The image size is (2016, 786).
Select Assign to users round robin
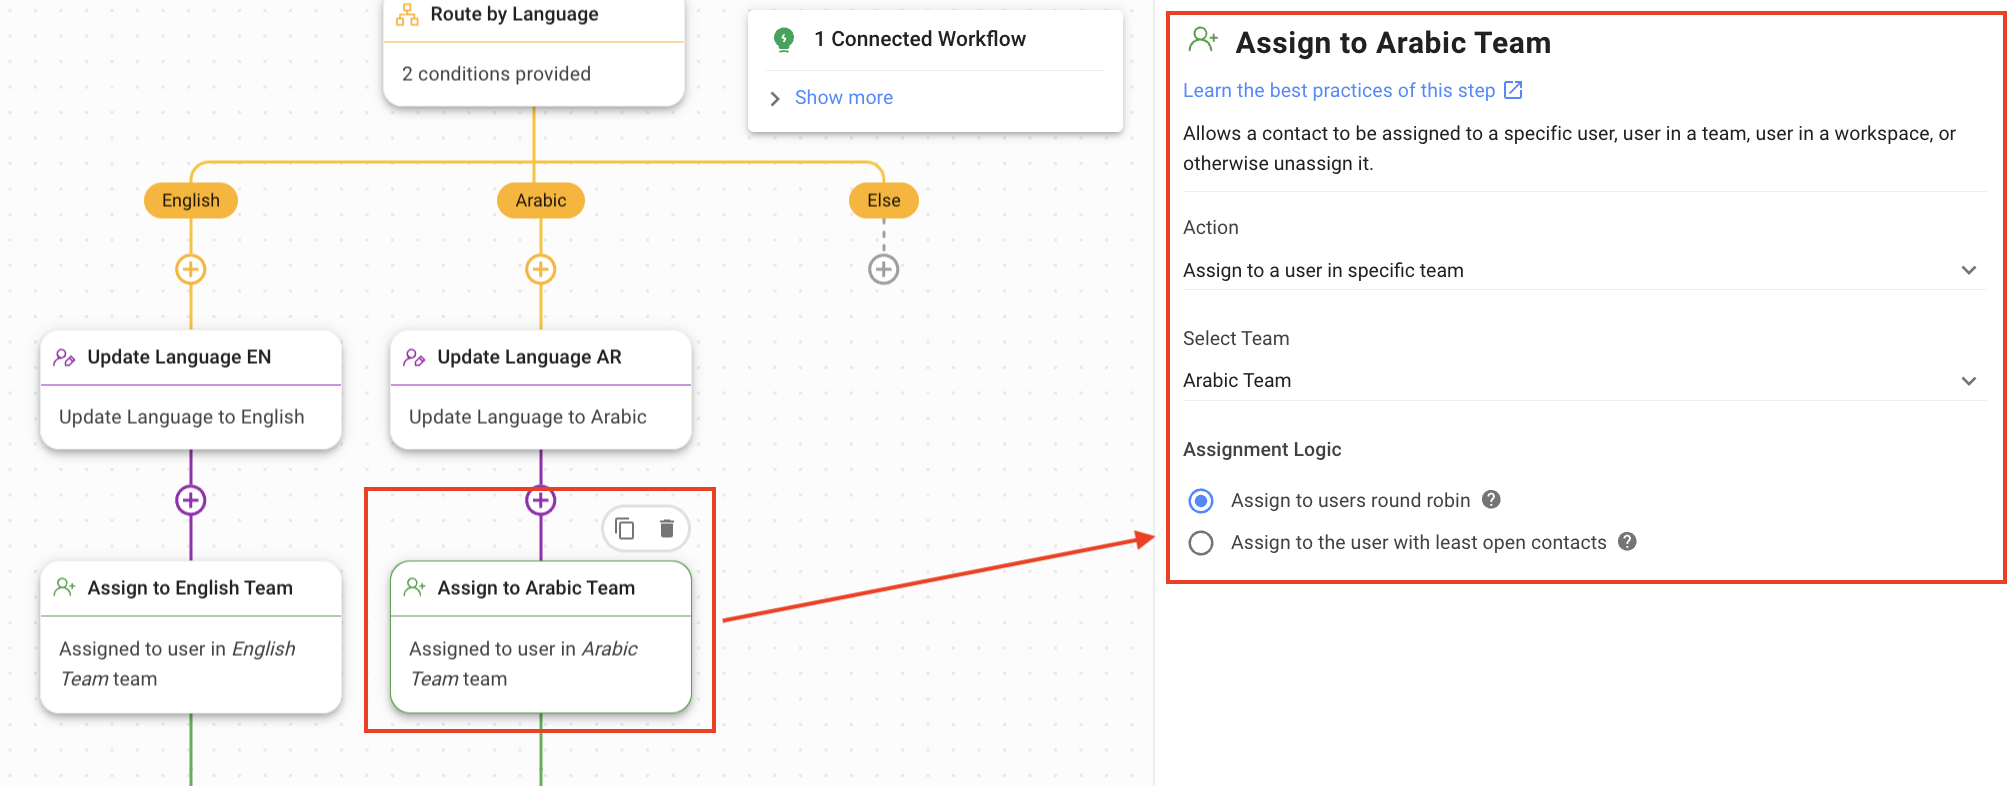click(1201, 501)
